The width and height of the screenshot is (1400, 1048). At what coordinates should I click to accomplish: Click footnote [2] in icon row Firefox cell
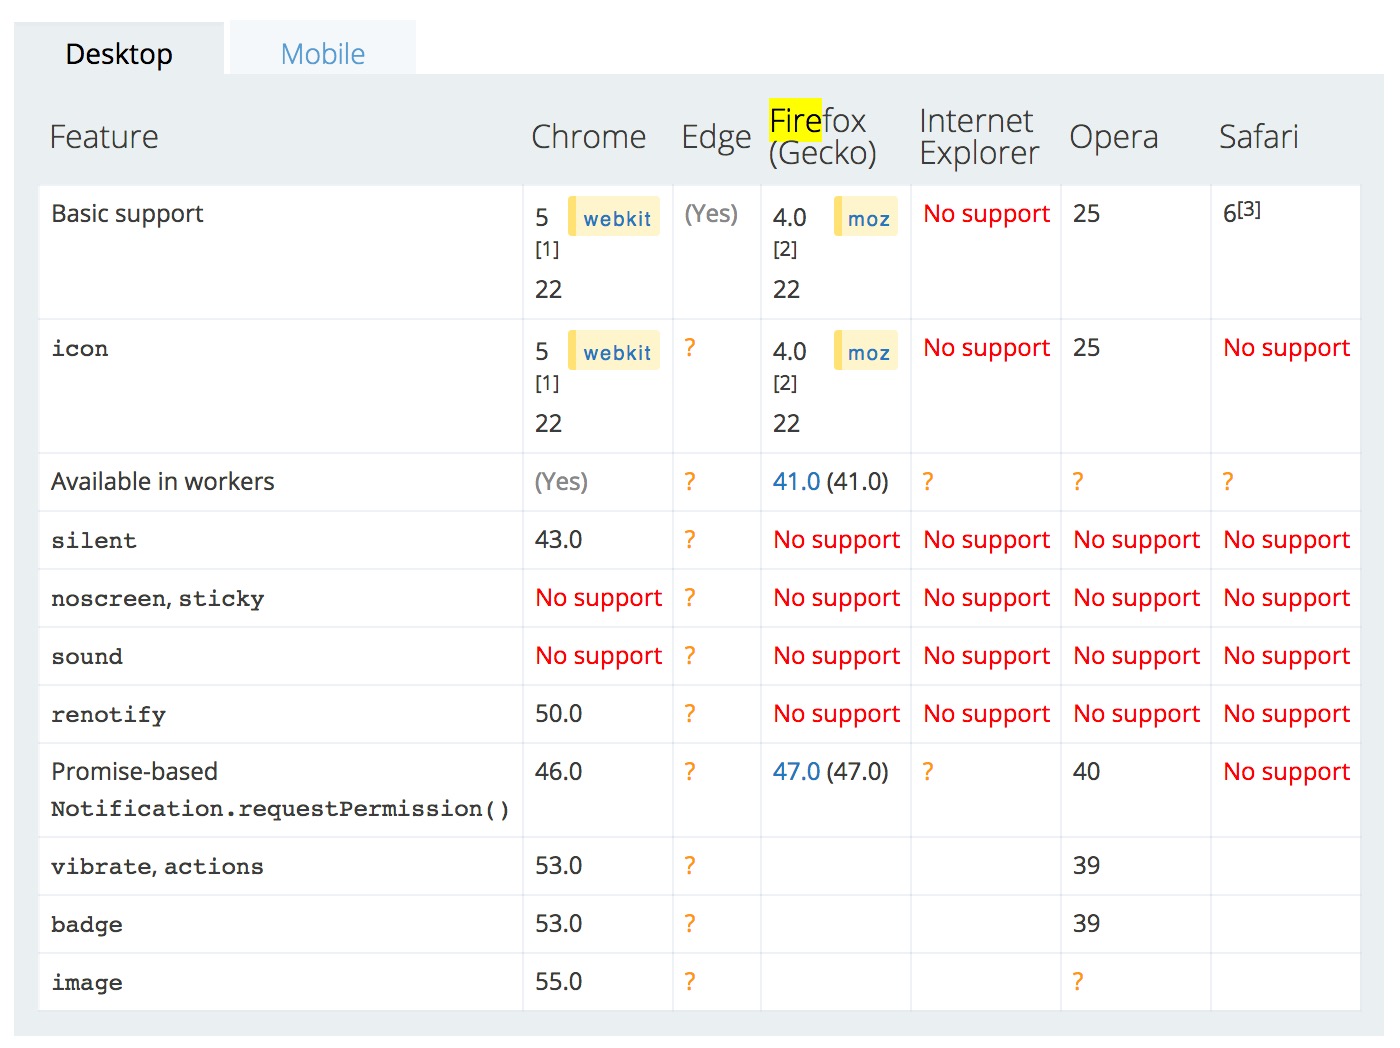coord(785,383)
